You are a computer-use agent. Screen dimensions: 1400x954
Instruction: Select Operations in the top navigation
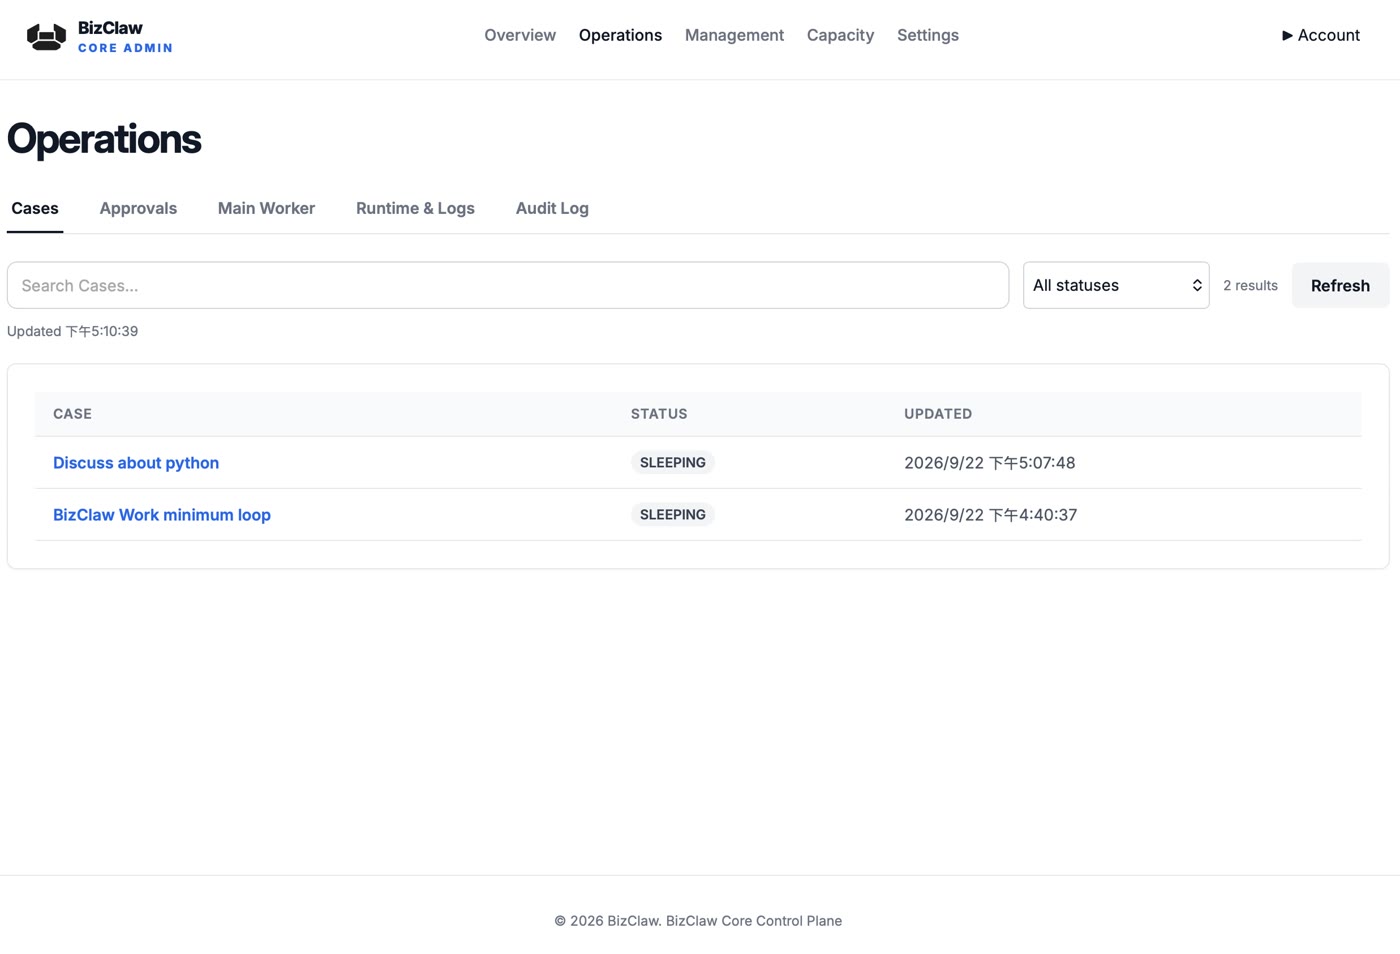point(620,35)
